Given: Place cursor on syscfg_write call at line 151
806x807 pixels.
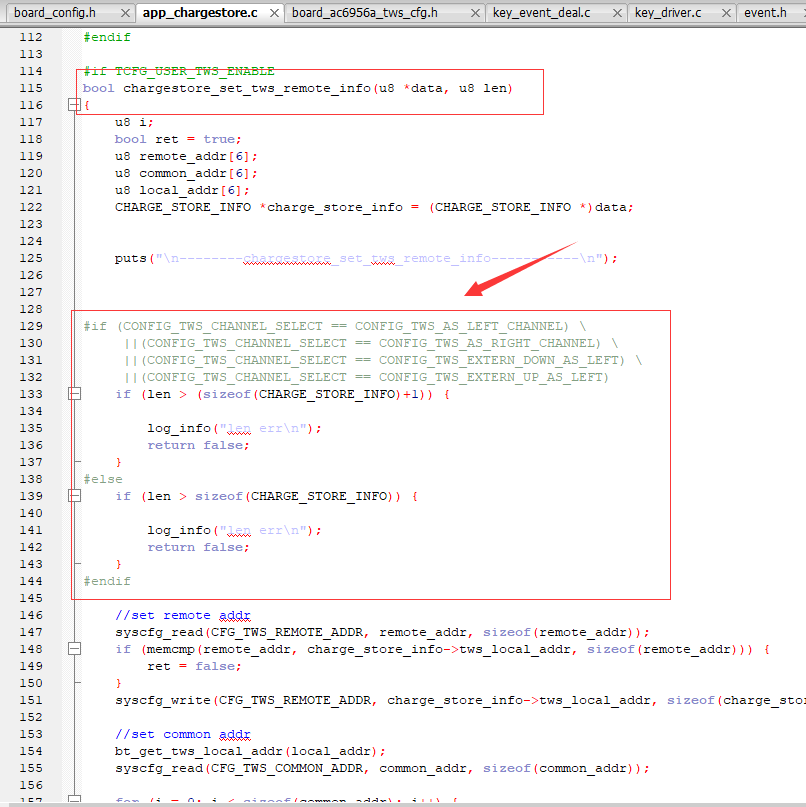Looking at the screenshot, I should point(163,700).
